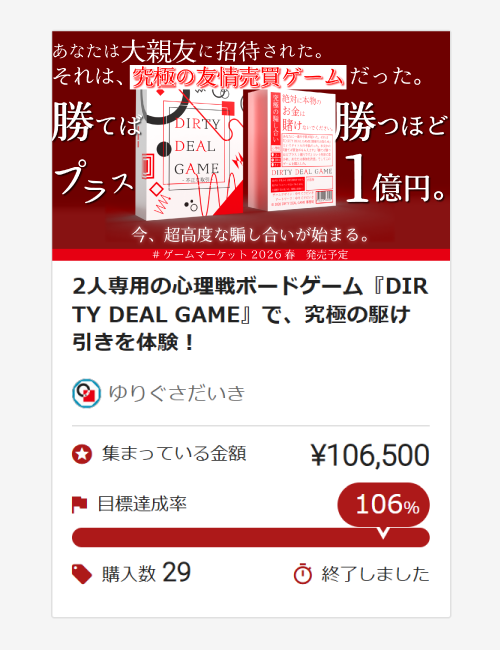Click the back-side game box in the banner
500x650 pixels.
pos(291,150)
